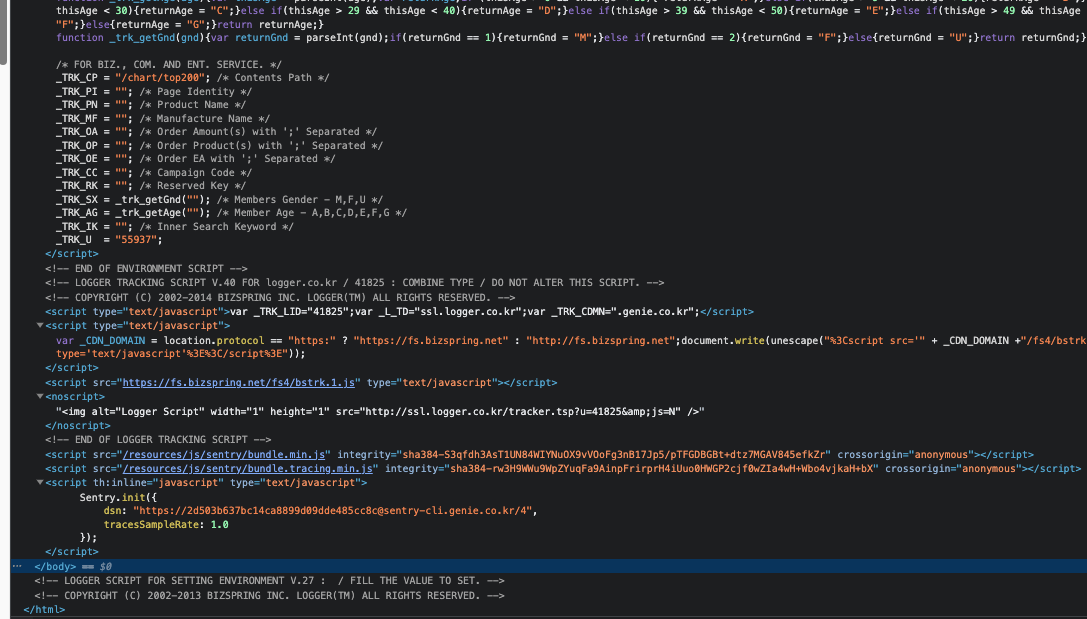Click the _TRK_OP Order Product(s) line
The height and width of the screenshot is (619, 1087).
219,146
